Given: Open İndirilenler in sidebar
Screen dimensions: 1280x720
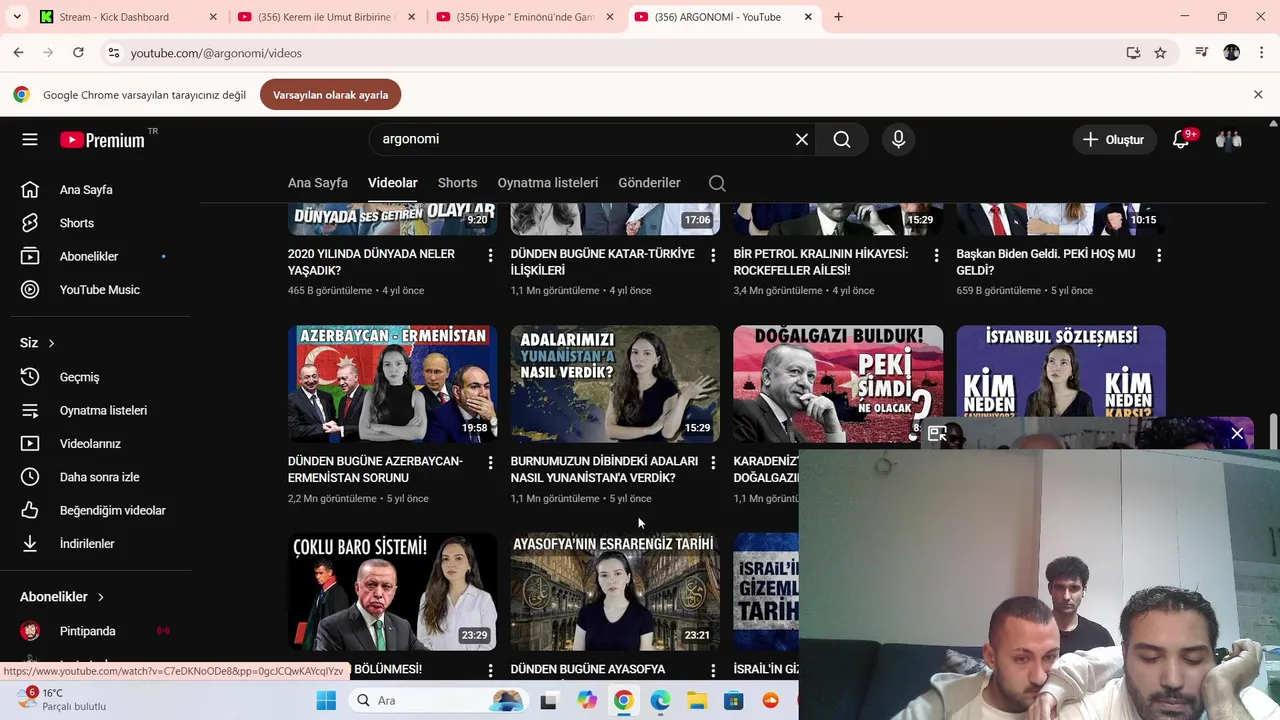Looking at the screenshot, I should pyautogui.click(x=96, y=544).
